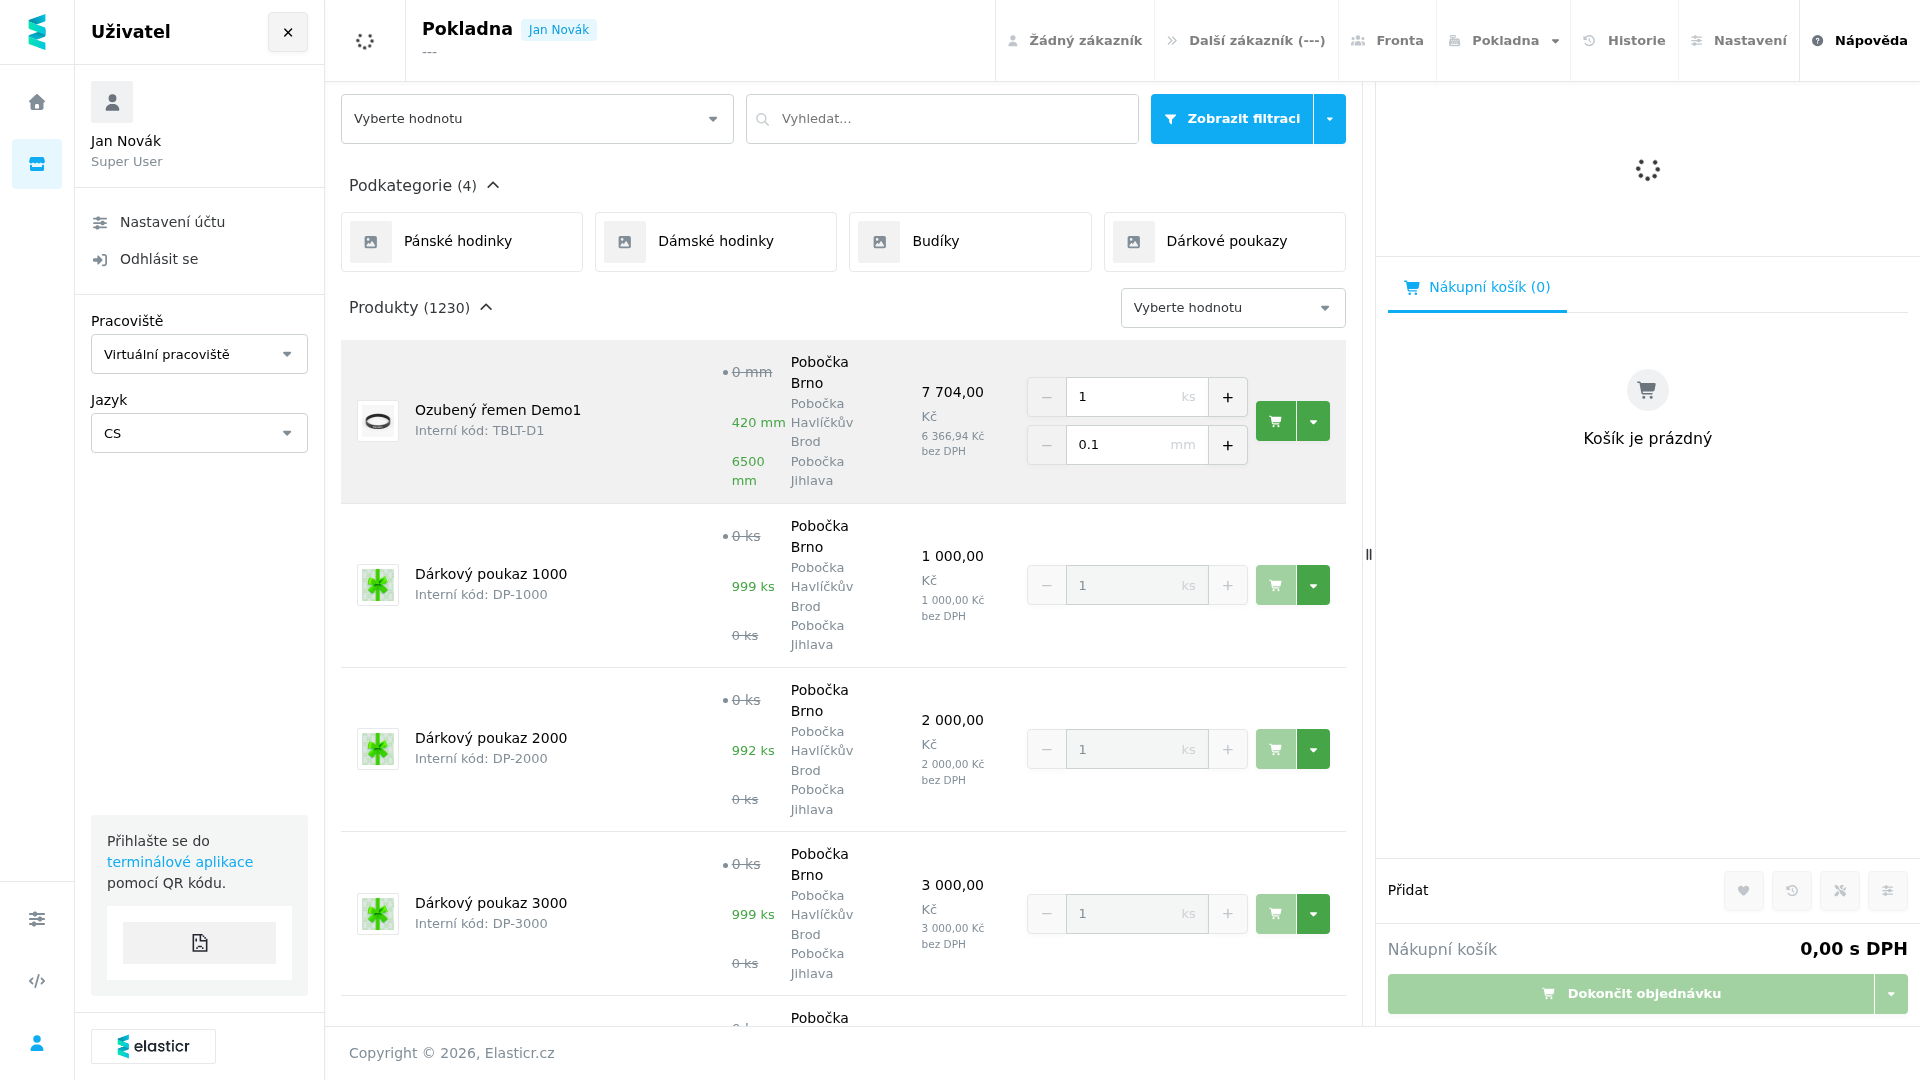Image resolution: width=1920 pixels, height=1080 pixels.
Task: Open the category Vyberte hodnotu dropdown
Action: 537,119
